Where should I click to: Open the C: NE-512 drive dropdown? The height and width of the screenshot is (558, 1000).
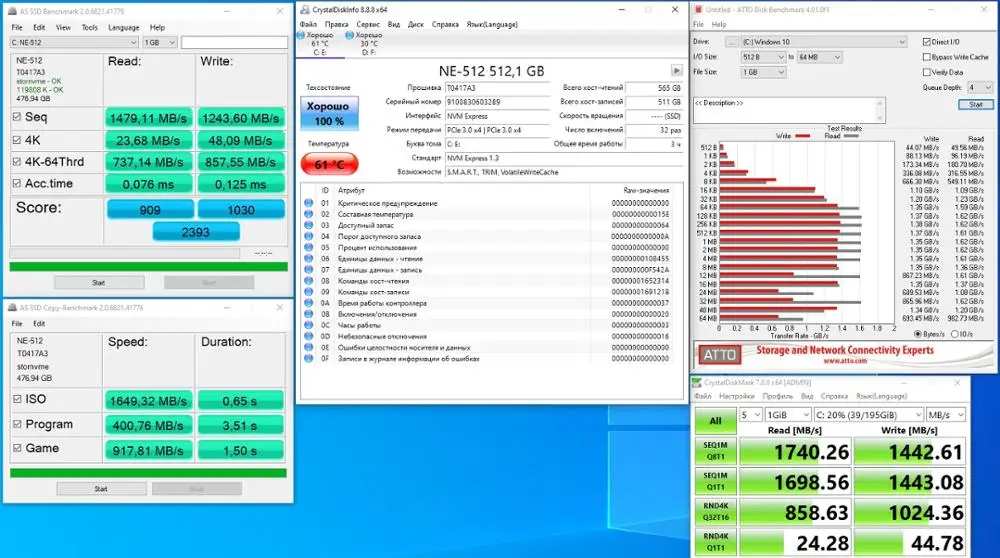click(x=74, y=42)
